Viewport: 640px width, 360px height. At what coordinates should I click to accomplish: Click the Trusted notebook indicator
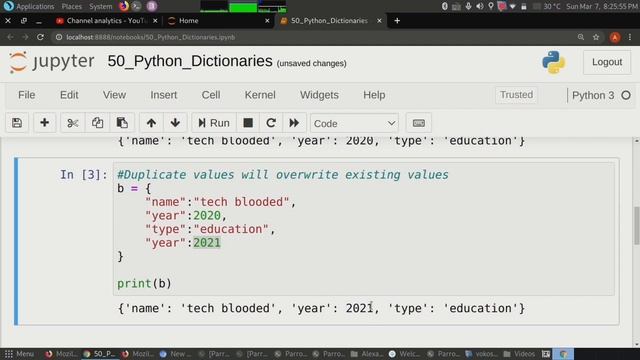pos(516,95)
